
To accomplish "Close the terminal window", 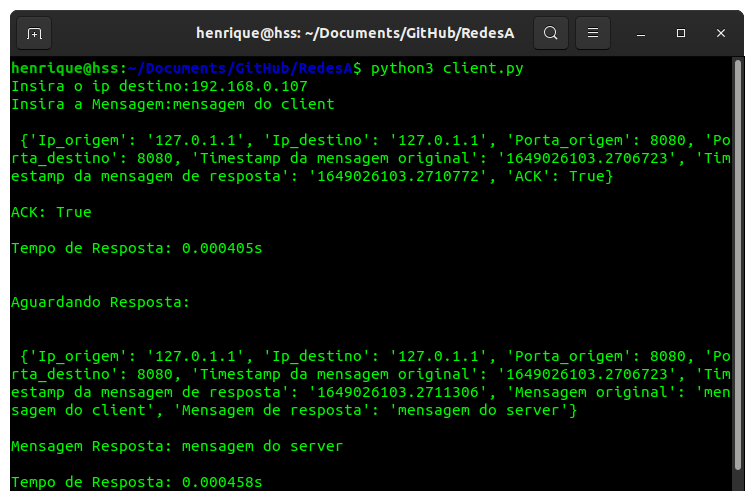I will pyautogui.click(x=720, y=33).
